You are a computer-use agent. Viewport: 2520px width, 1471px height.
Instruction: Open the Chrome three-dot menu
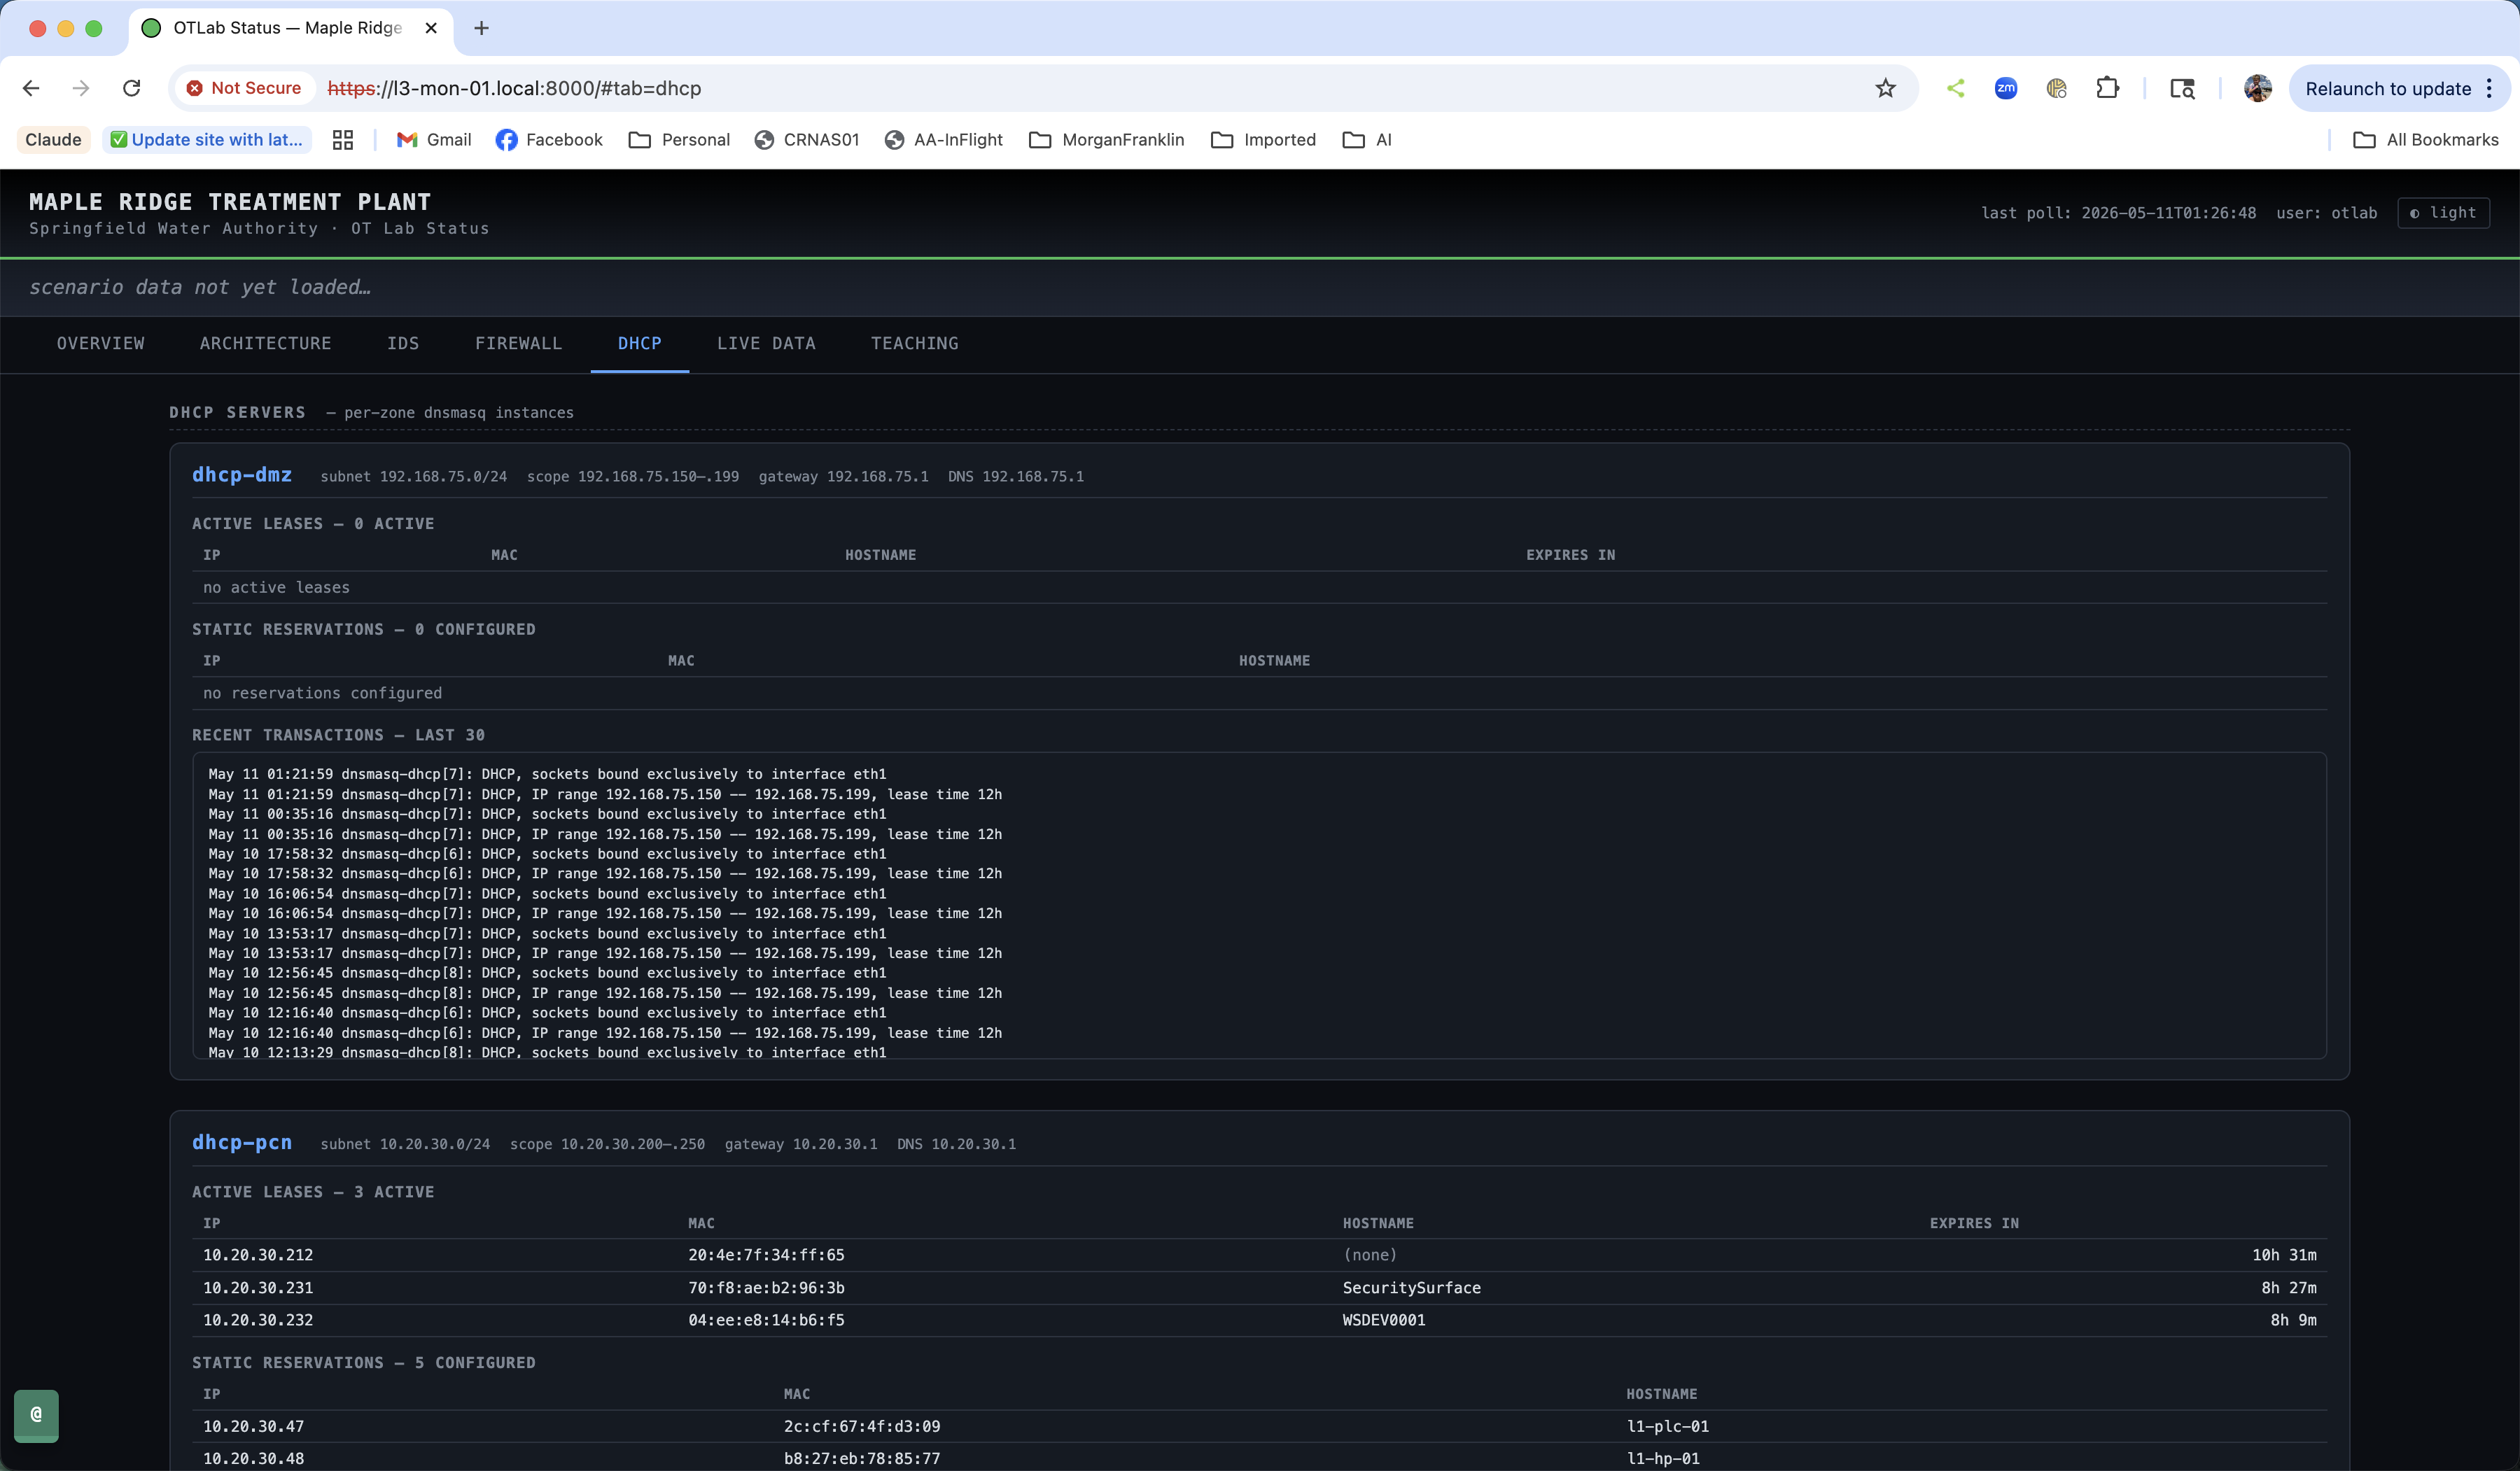pyautogui.click(x=2489, y=88)
